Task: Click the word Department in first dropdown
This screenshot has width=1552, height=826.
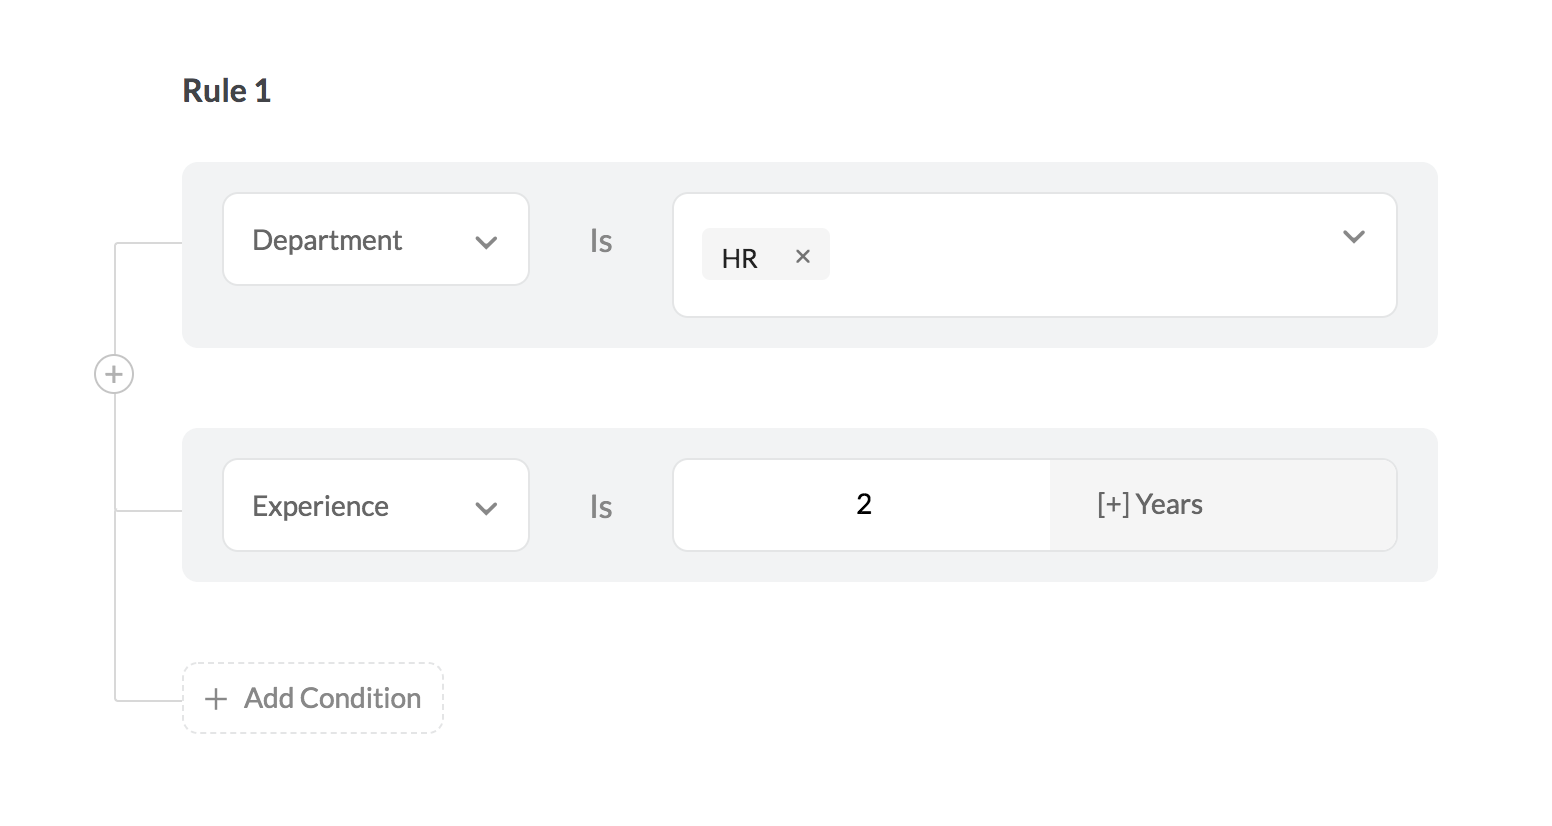Action: (327, 241)
